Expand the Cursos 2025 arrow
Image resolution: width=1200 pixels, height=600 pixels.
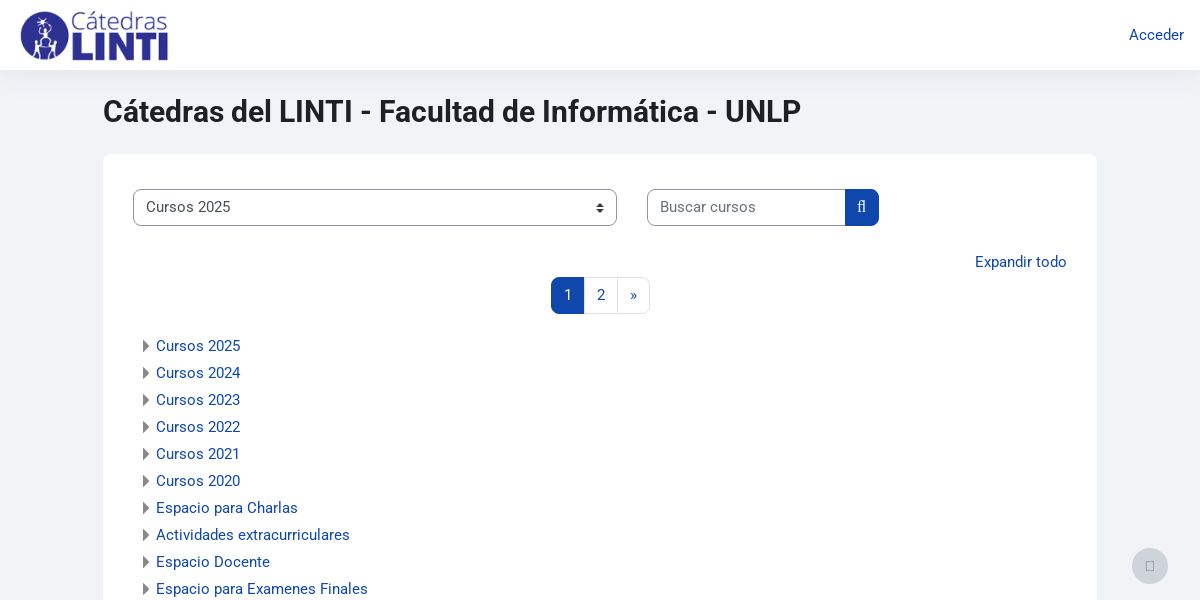click(146, 346)
